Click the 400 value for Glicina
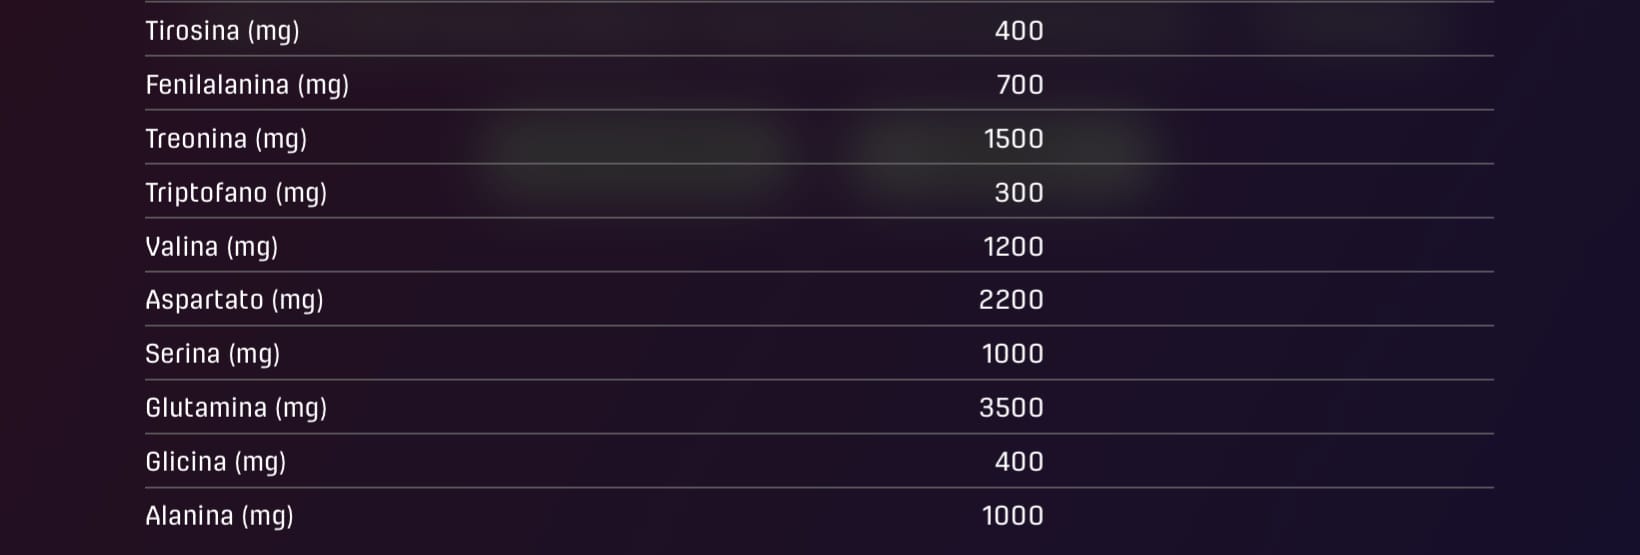This screenshot has height=555, width=1640. (1018, 462)
